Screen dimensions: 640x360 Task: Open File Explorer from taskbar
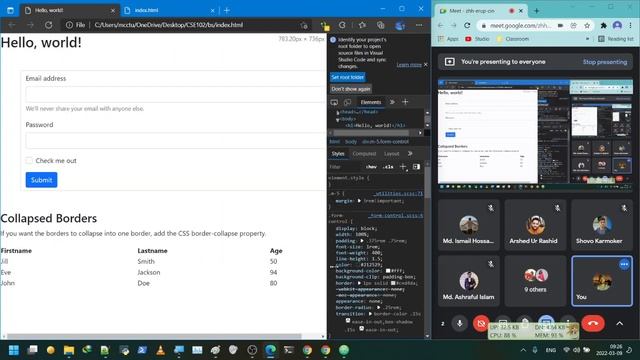coord(69,350)
